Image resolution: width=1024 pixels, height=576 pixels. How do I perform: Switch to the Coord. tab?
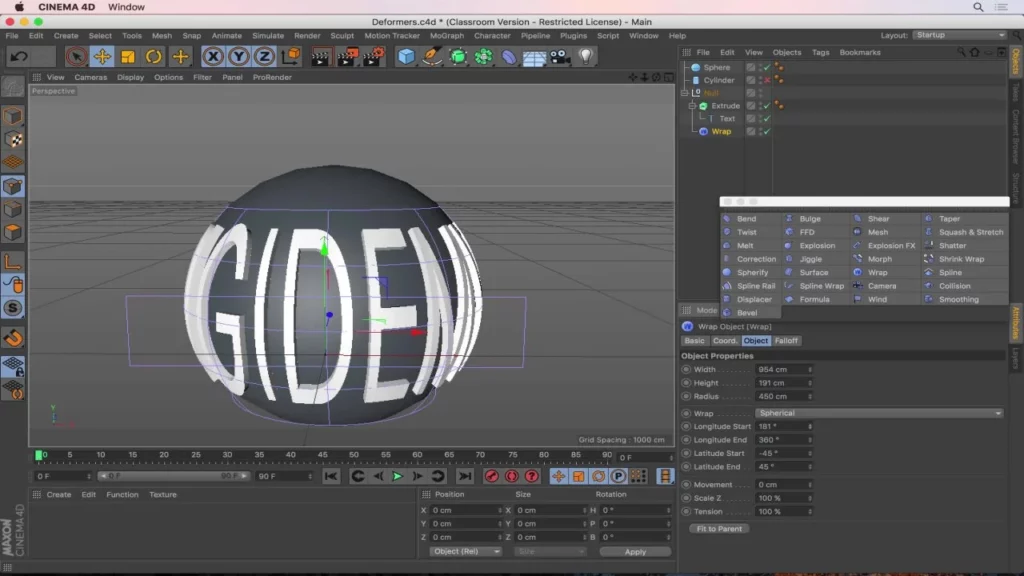[724, 341]
